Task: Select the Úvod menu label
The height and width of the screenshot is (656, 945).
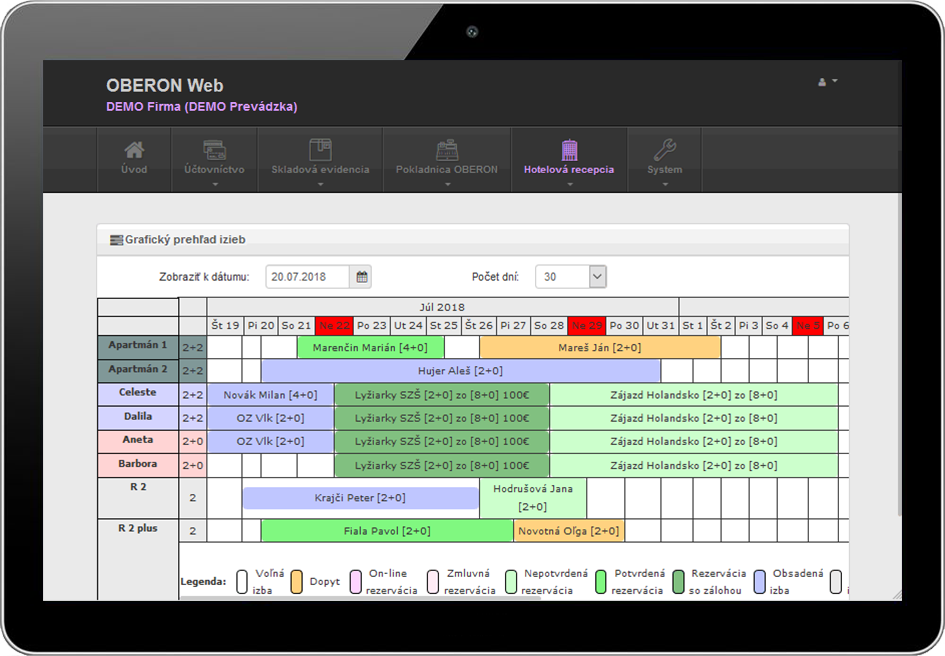Action: 134,169
